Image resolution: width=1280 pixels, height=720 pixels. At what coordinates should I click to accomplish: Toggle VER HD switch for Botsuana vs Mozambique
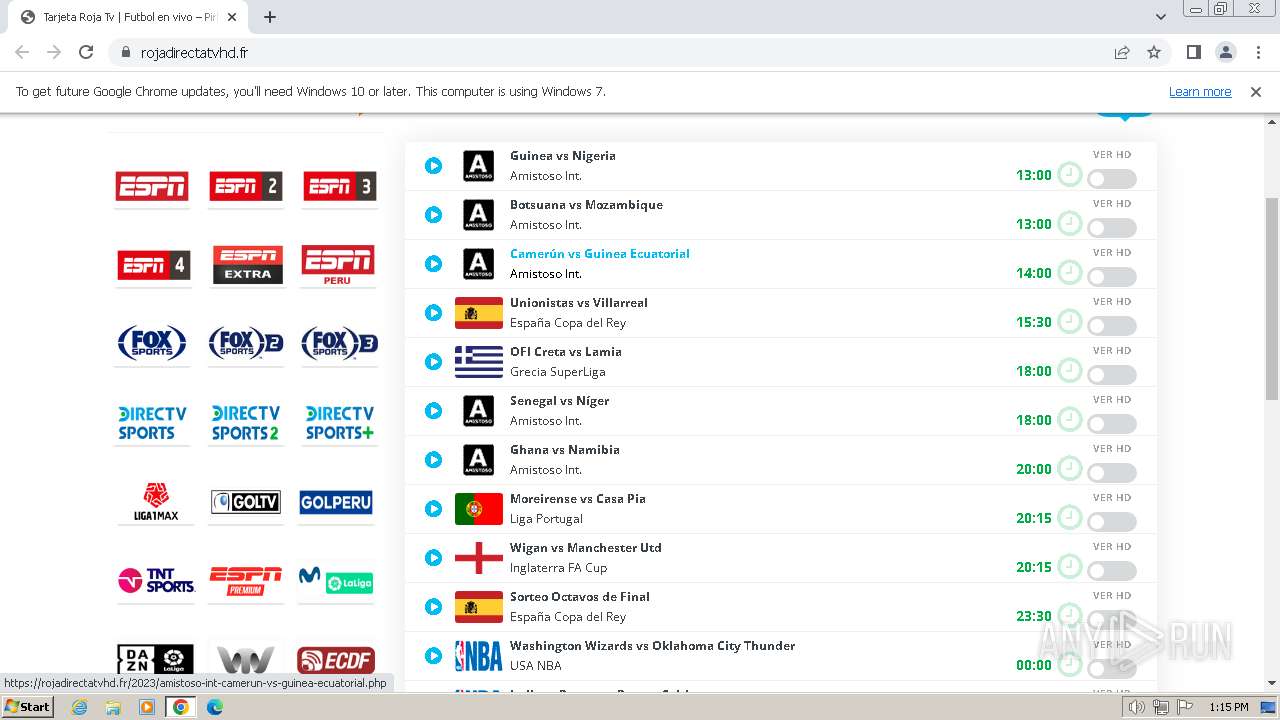(x=1112, y=228)
